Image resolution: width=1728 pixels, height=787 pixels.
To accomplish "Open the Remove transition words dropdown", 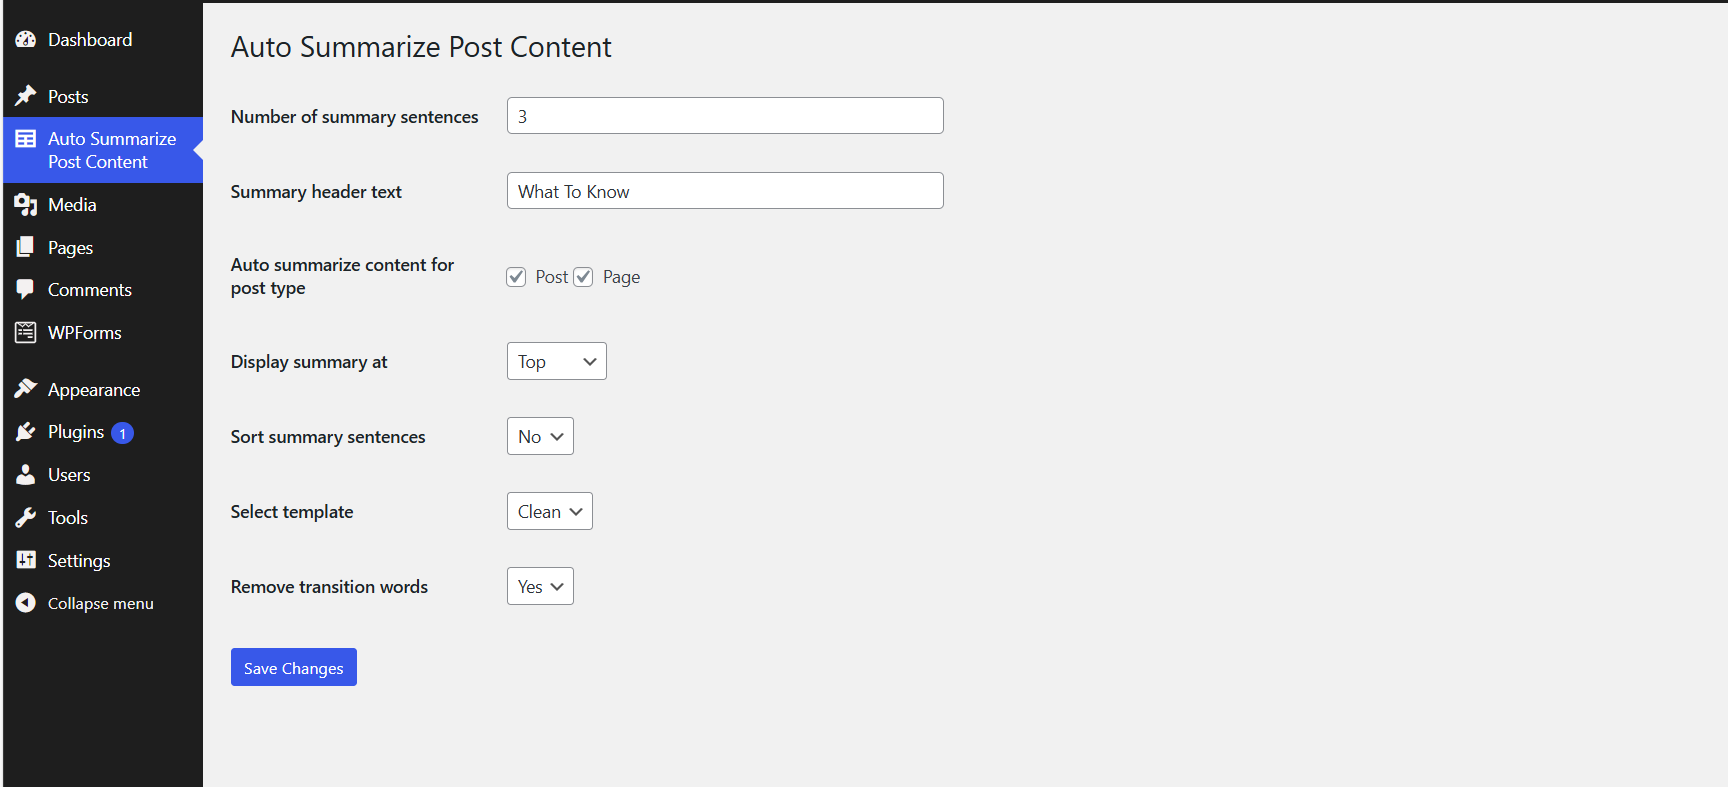I will tap(540, 586).
